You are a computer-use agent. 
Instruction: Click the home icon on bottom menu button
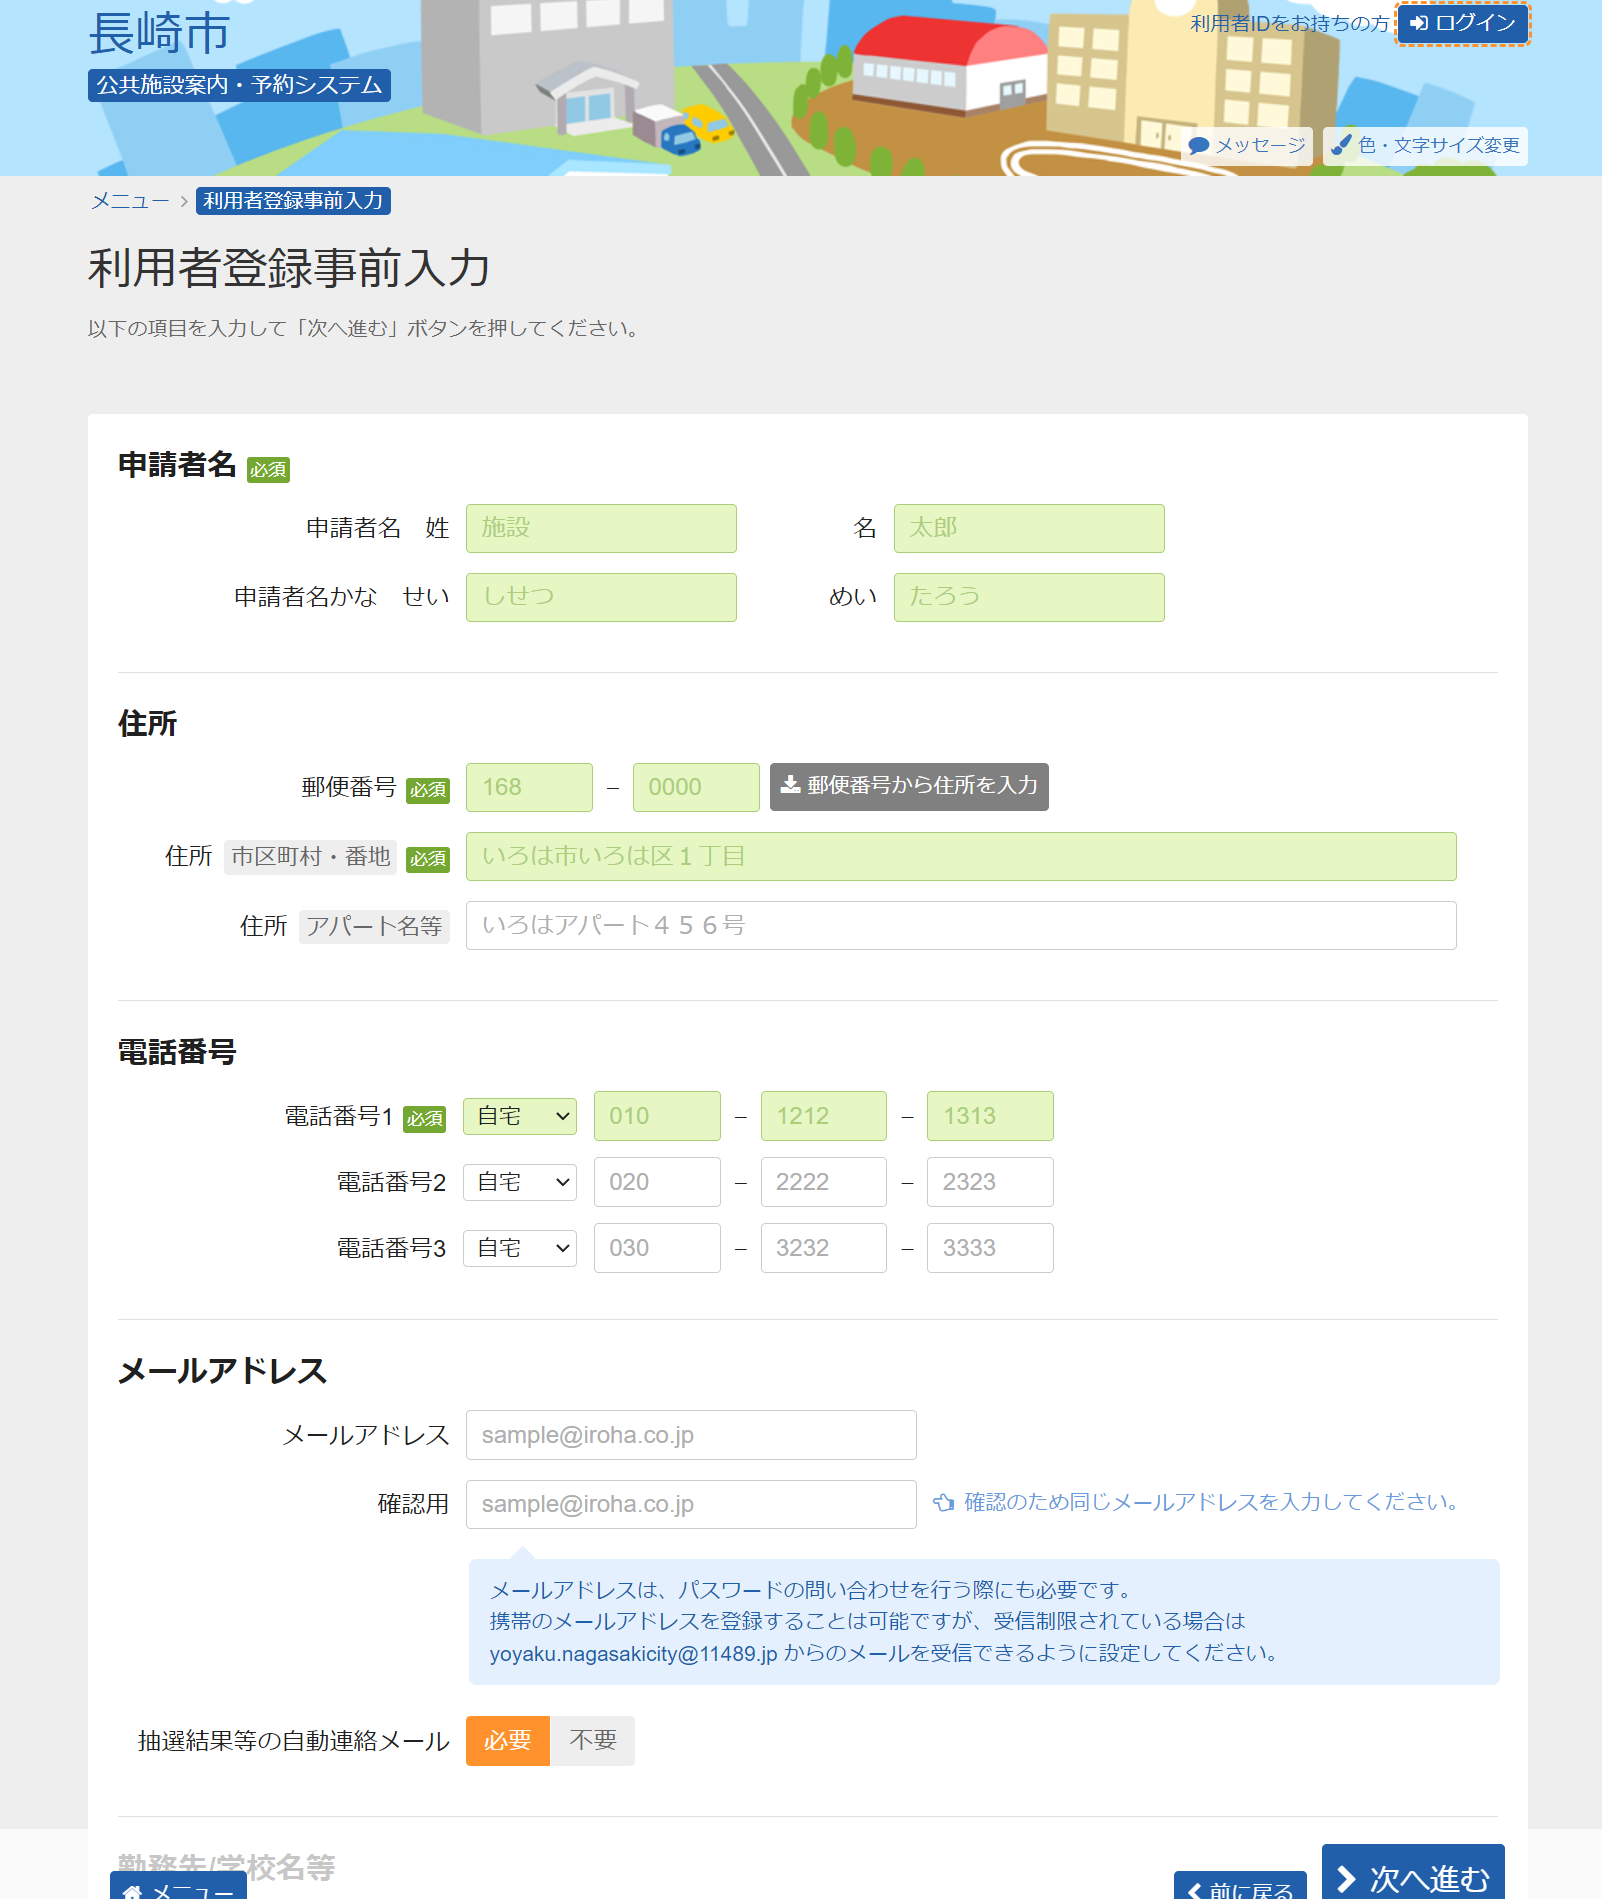(x=132, y=1889)
